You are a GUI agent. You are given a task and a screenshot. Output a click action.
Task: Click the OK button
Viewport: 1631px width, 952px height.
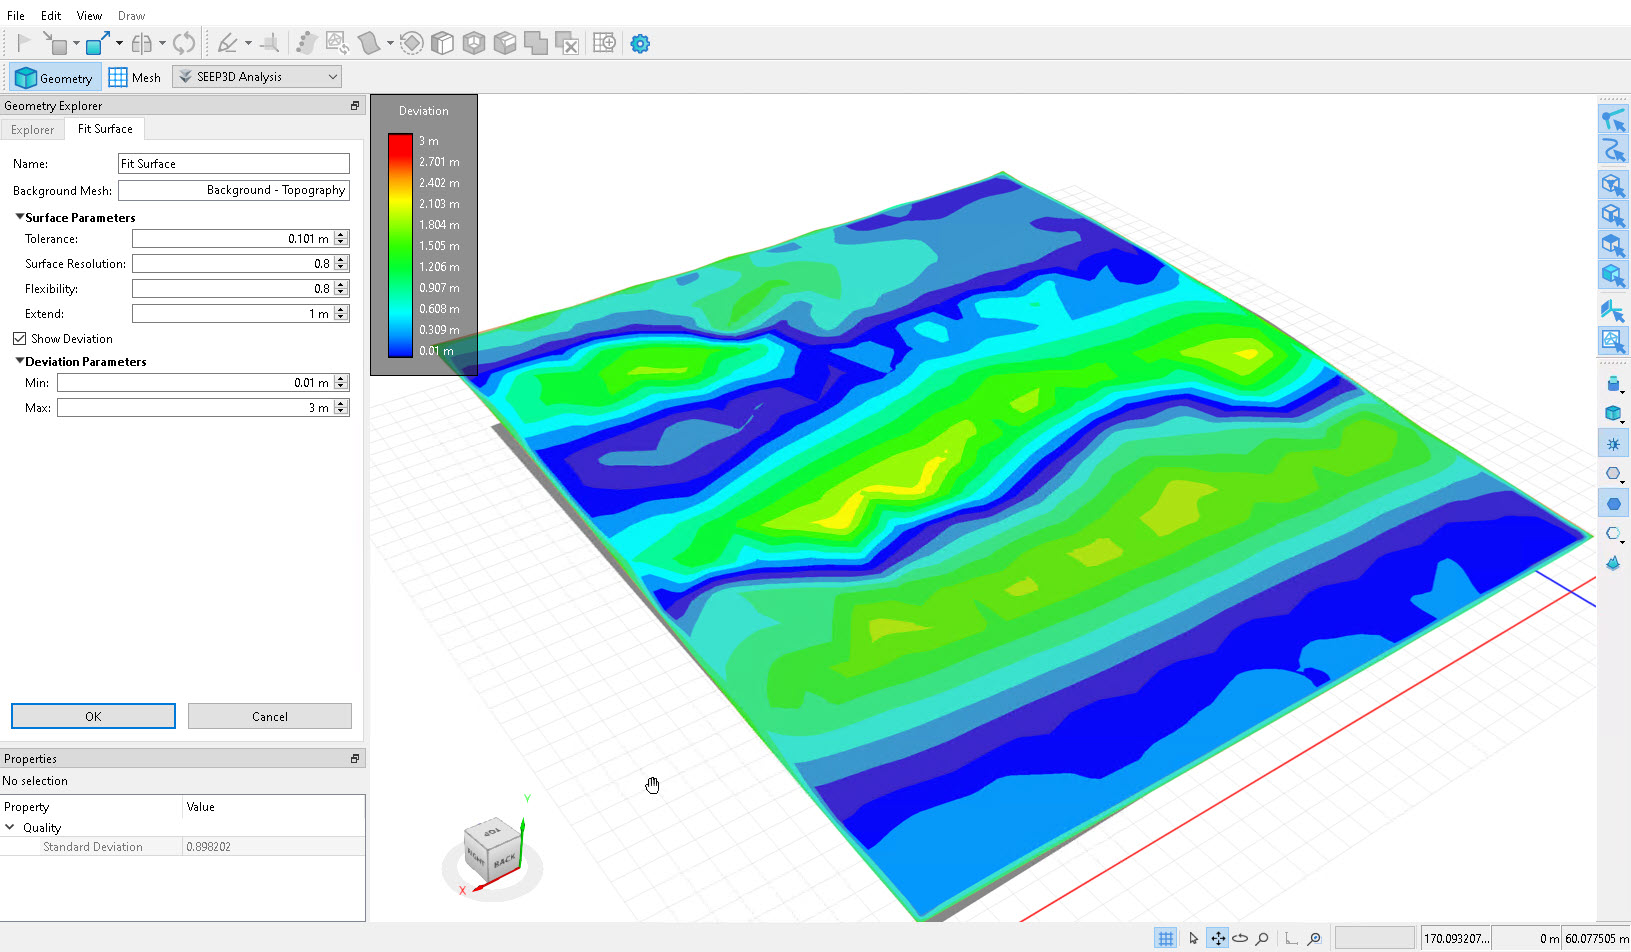click(x=92, y=716)
